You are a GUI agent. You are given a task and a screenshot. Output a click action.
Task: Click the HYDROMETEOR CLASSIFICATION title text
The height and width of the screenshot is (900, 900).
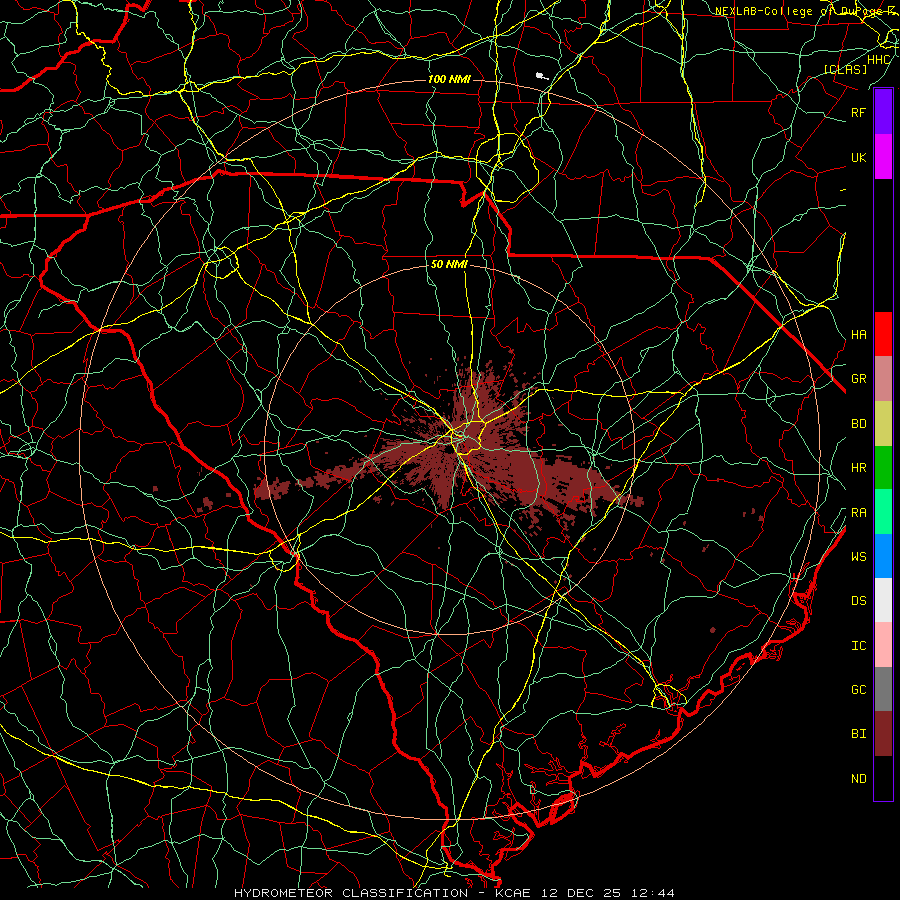pyautogui.click(x=351, y=893)
